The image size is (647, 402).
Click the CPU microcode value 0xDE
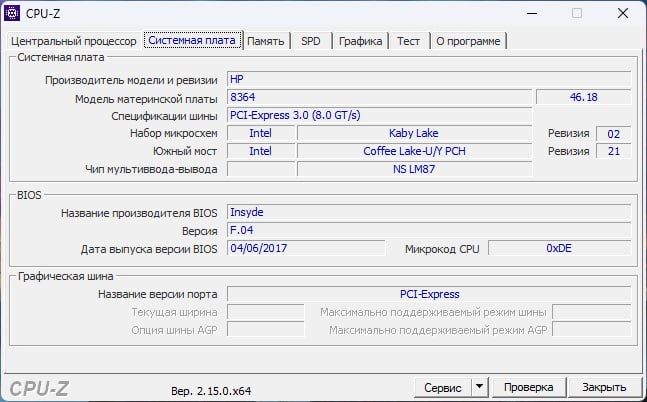[x=559, y=248]
